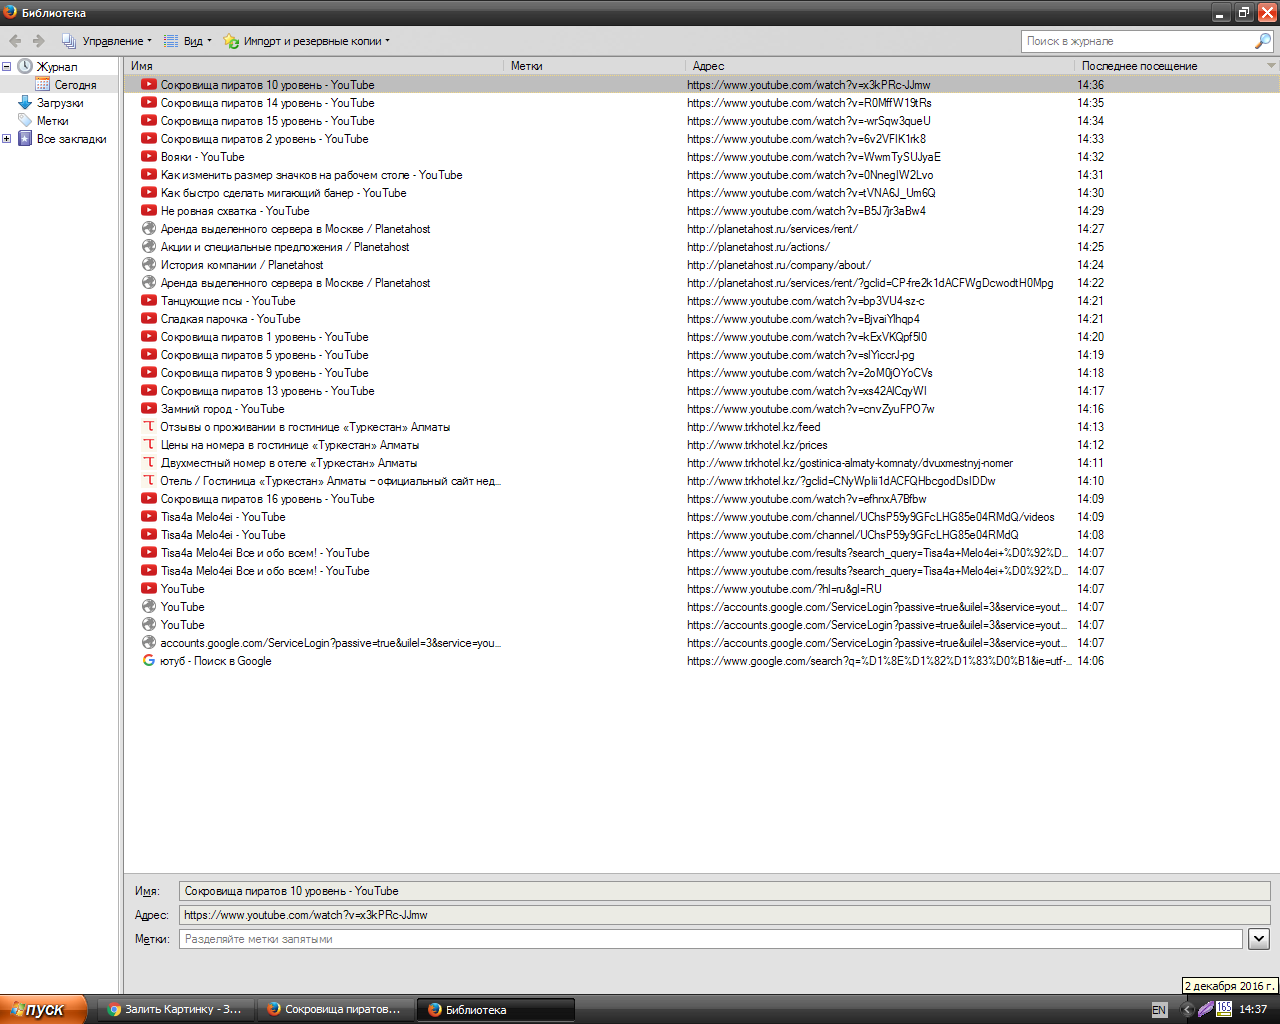
Task: Click the YouTube favicon beside 'Бояки - YouTube'
Action: (149, 157)
